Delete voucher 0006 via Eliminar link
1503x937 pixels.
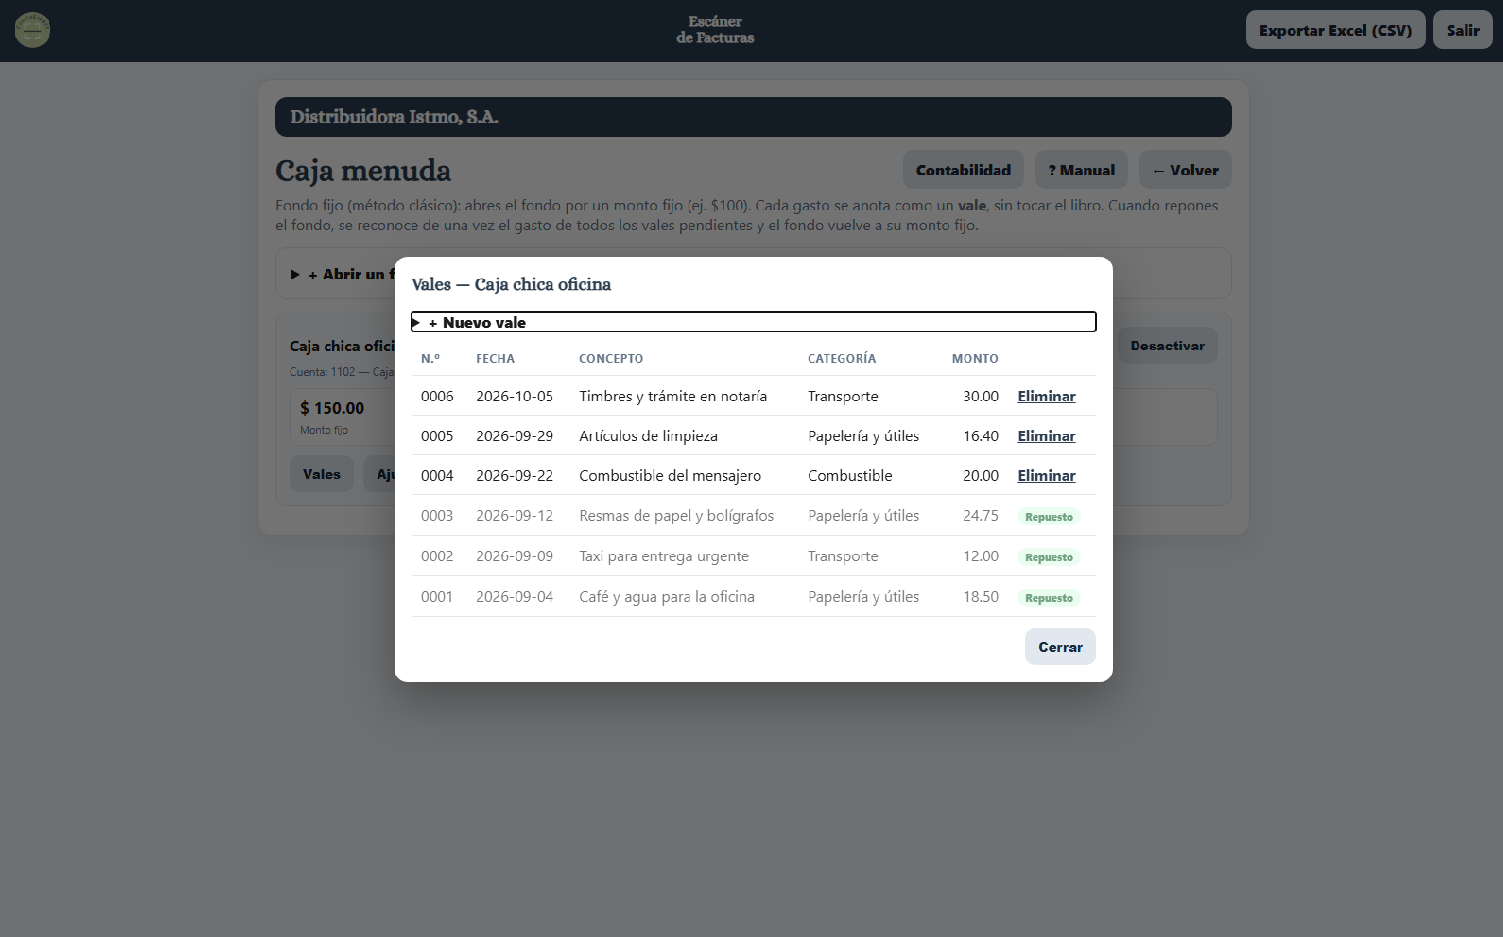click(x=1046, y=396)
